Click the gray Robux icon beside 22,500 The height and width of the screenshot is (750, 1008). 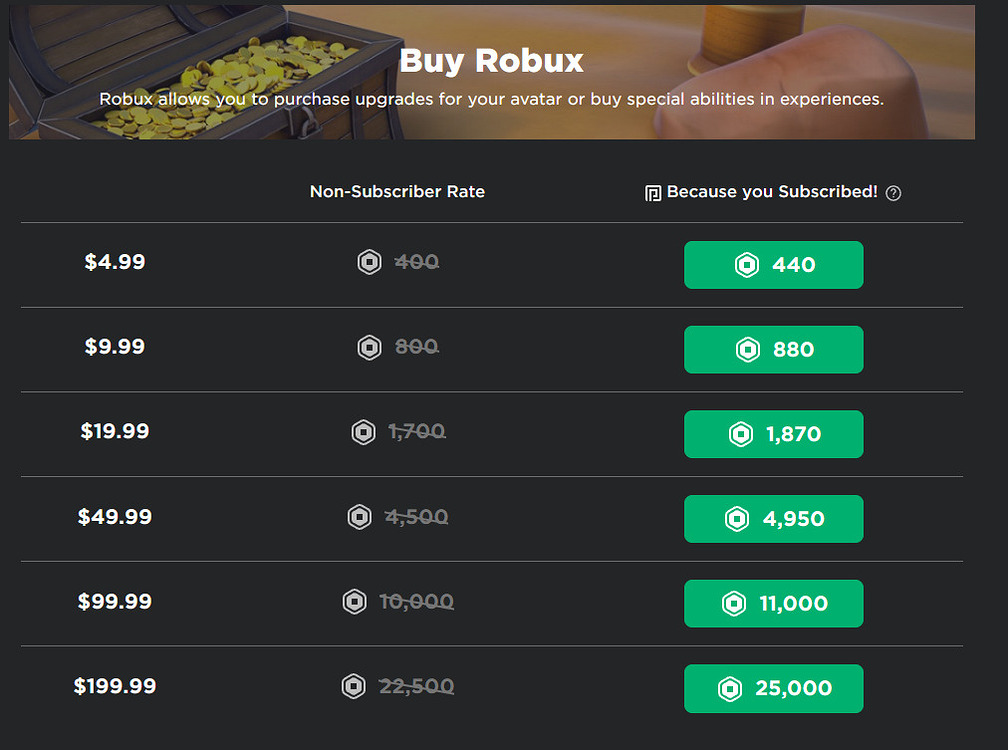point(354,686)
